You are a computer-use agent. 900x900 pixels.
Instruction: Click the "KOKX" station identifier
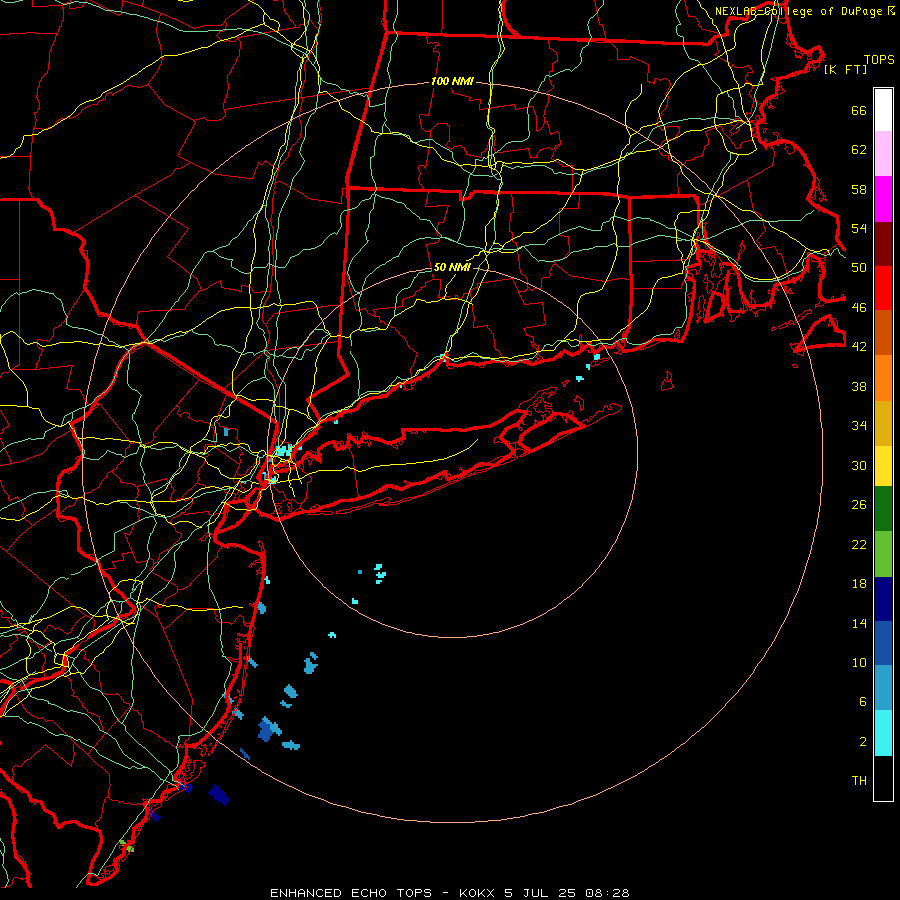pos(476,893)
